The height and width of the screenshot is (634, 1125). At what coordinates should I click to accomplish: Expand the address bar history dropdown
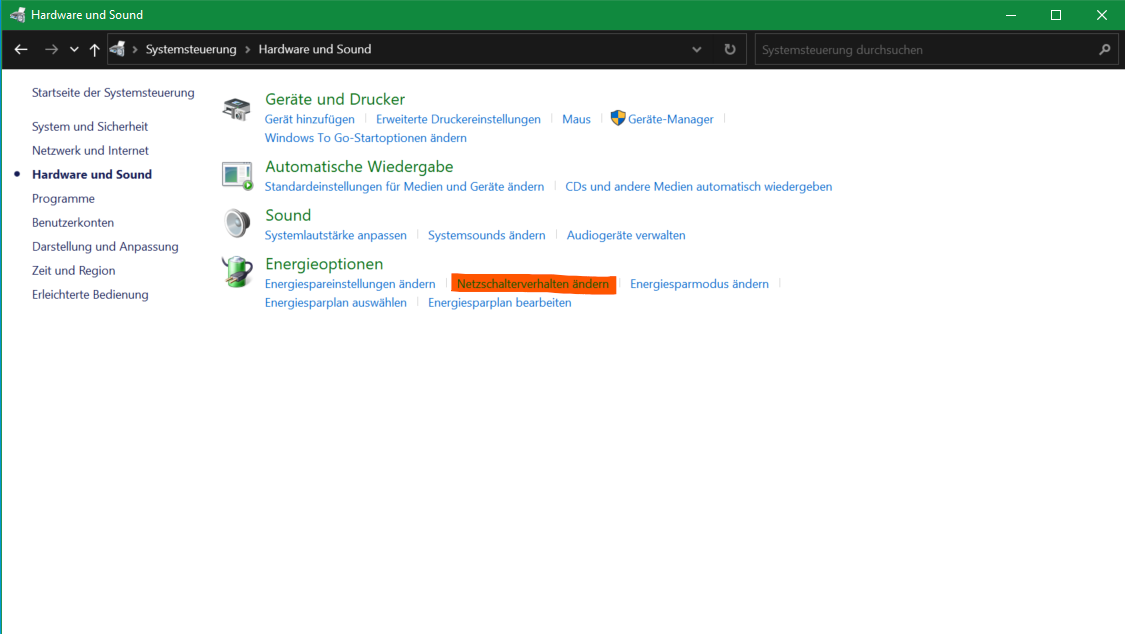point(697,49)
